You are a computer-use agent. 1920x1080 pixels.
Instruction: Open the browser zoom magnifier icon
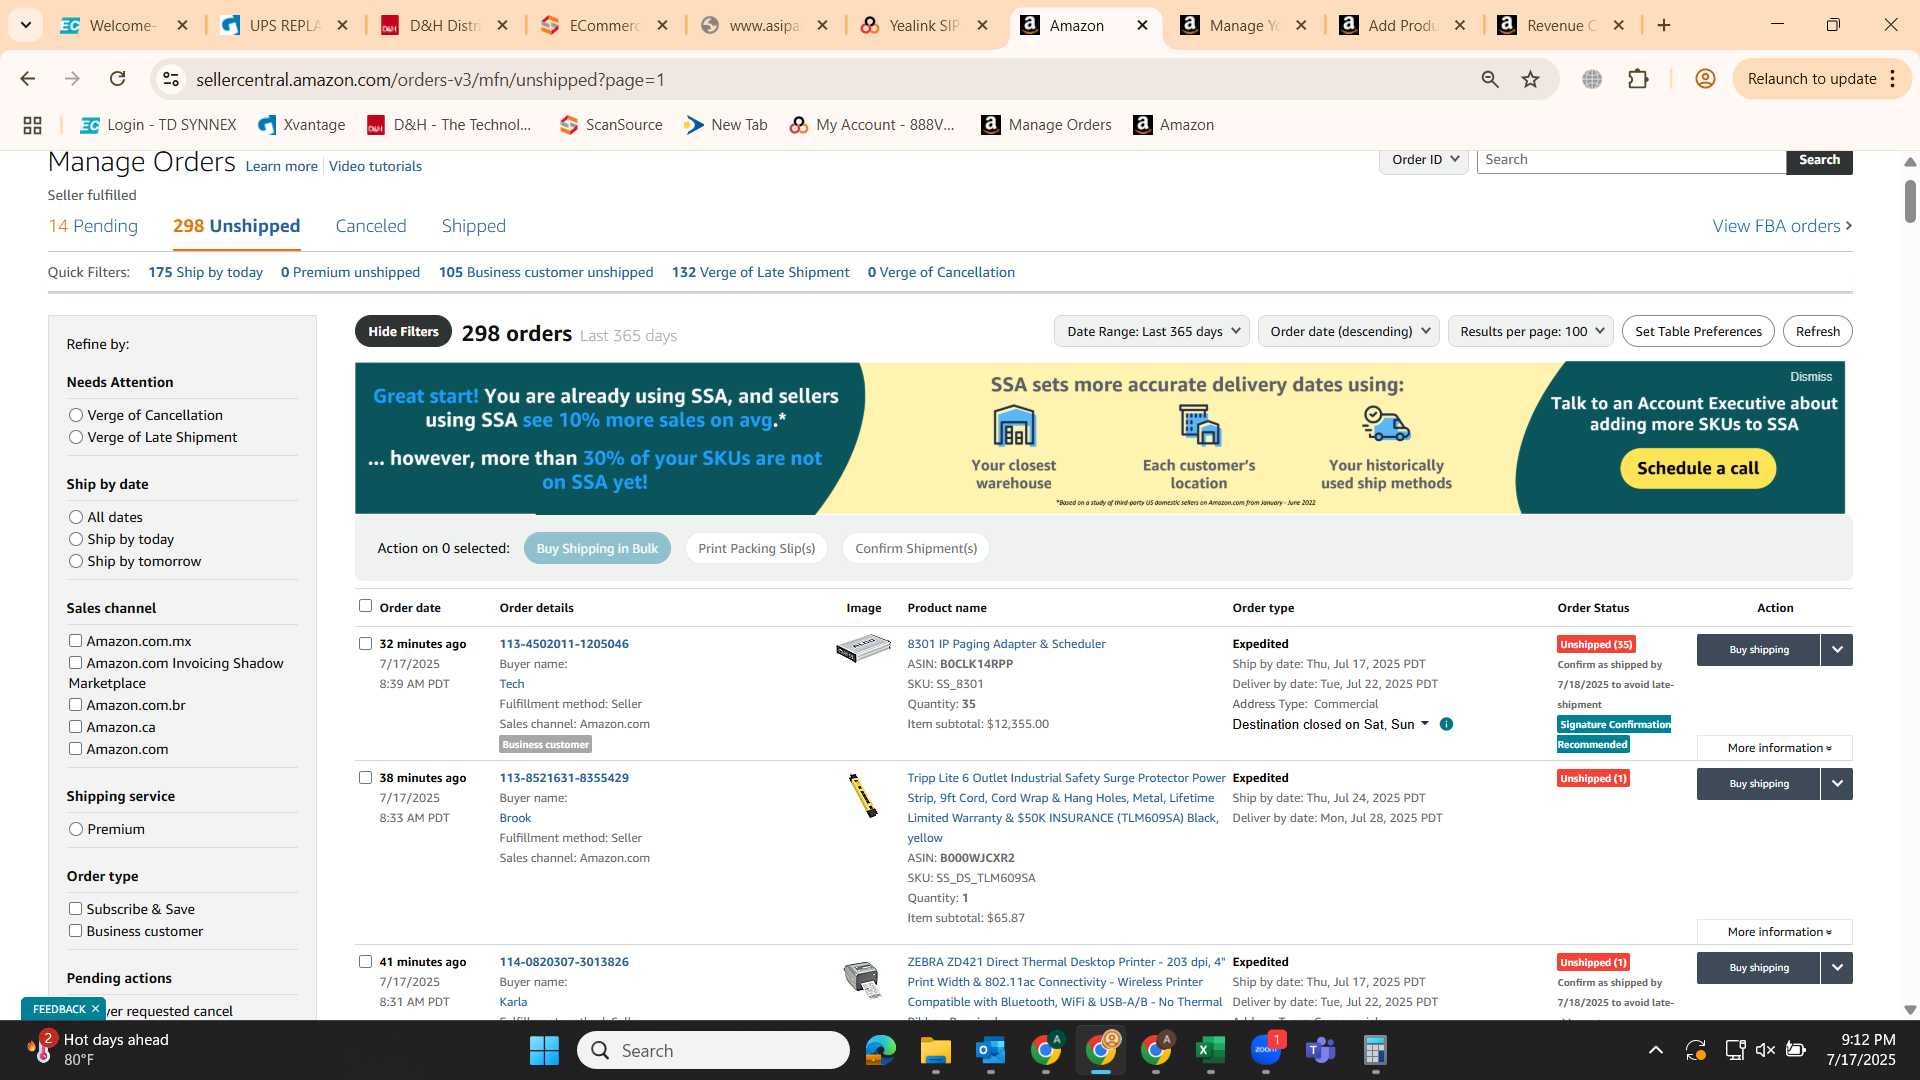coord(1490,79)
